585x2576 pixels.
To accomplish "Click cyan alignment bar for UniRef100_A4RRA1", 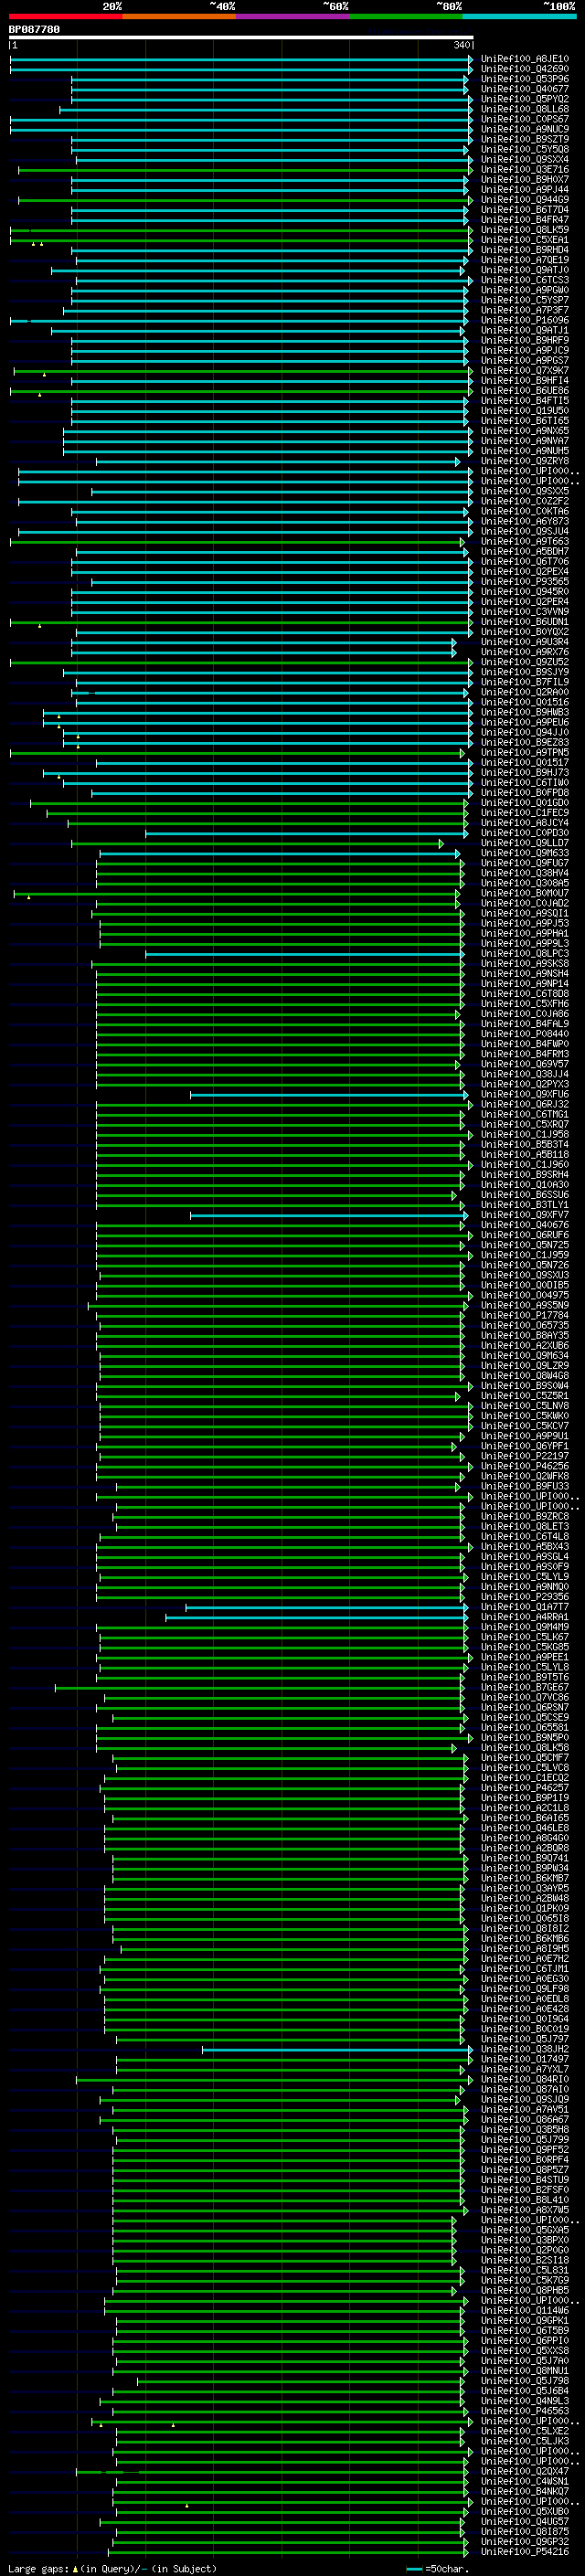I will coord(316,1617).
